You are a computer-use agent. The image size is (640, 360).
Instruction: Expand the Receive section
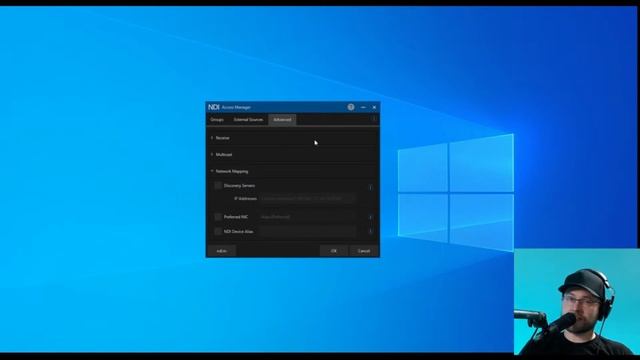pos(292,138)
